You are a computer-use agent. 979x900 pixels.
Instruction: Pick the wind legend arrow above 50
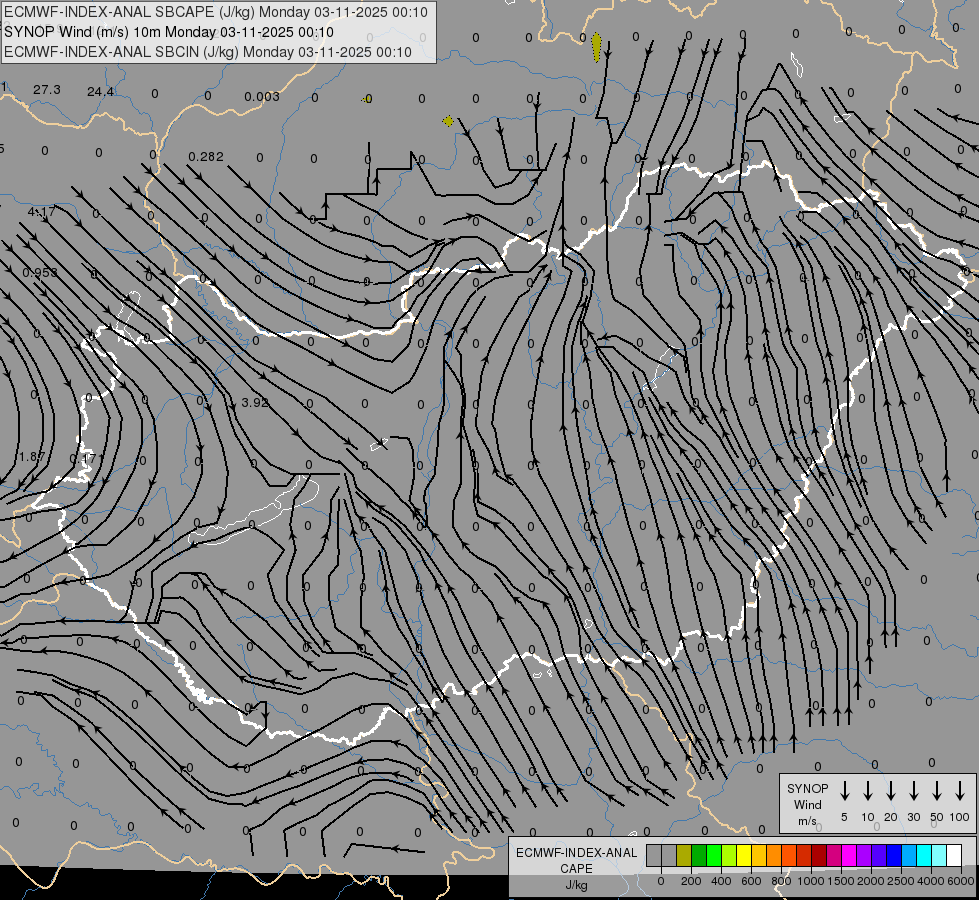tap(937, 790)
